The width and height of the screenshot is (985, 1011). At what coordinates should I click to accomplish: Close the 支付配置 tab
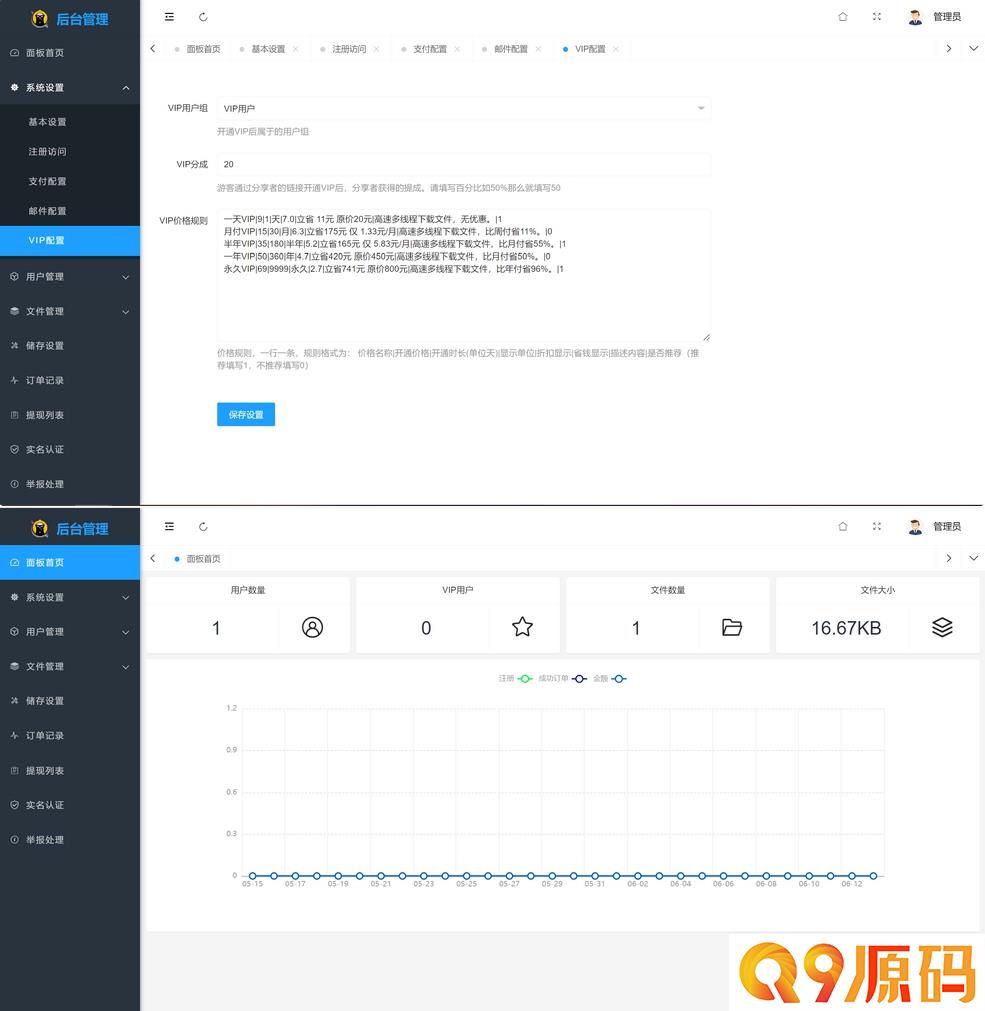tap(457, 49)
